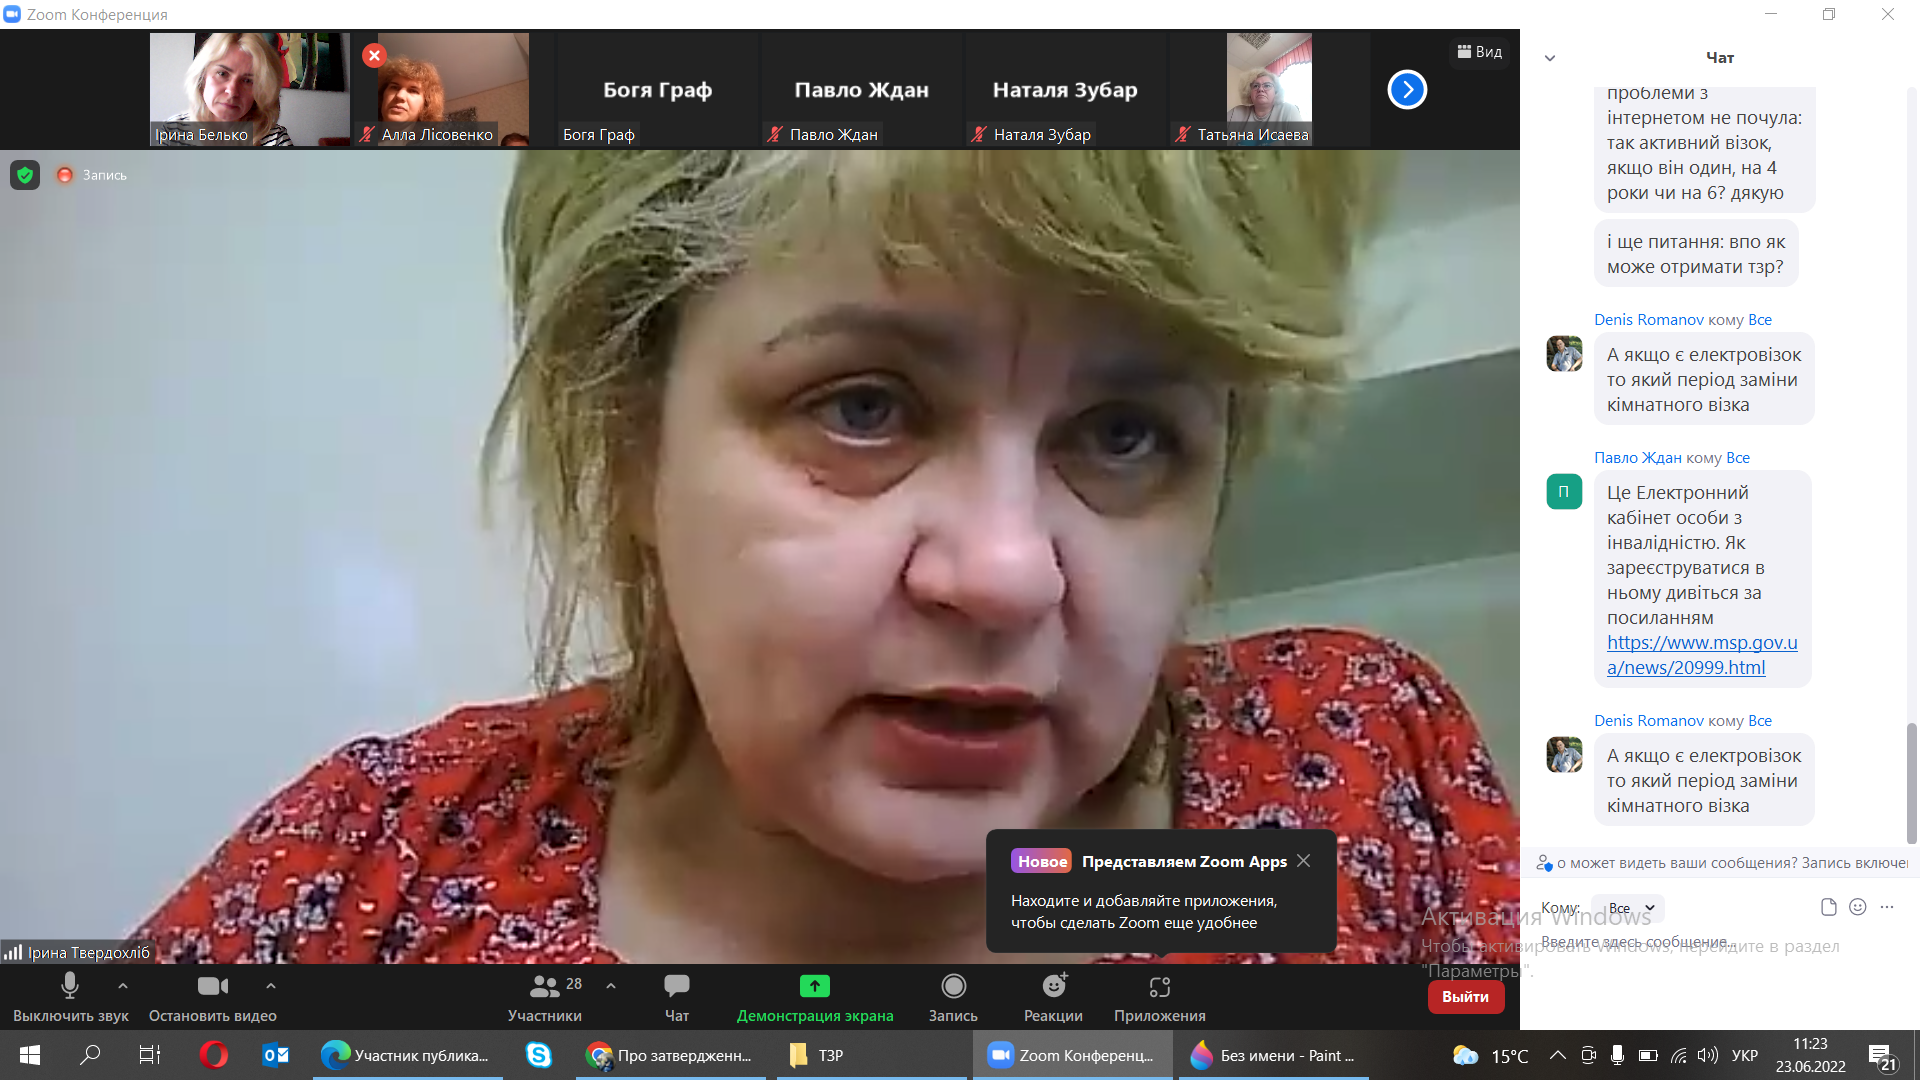1920x1080 pixels.
Task: Open emoji picker in chat
Action: (1858, 907)
